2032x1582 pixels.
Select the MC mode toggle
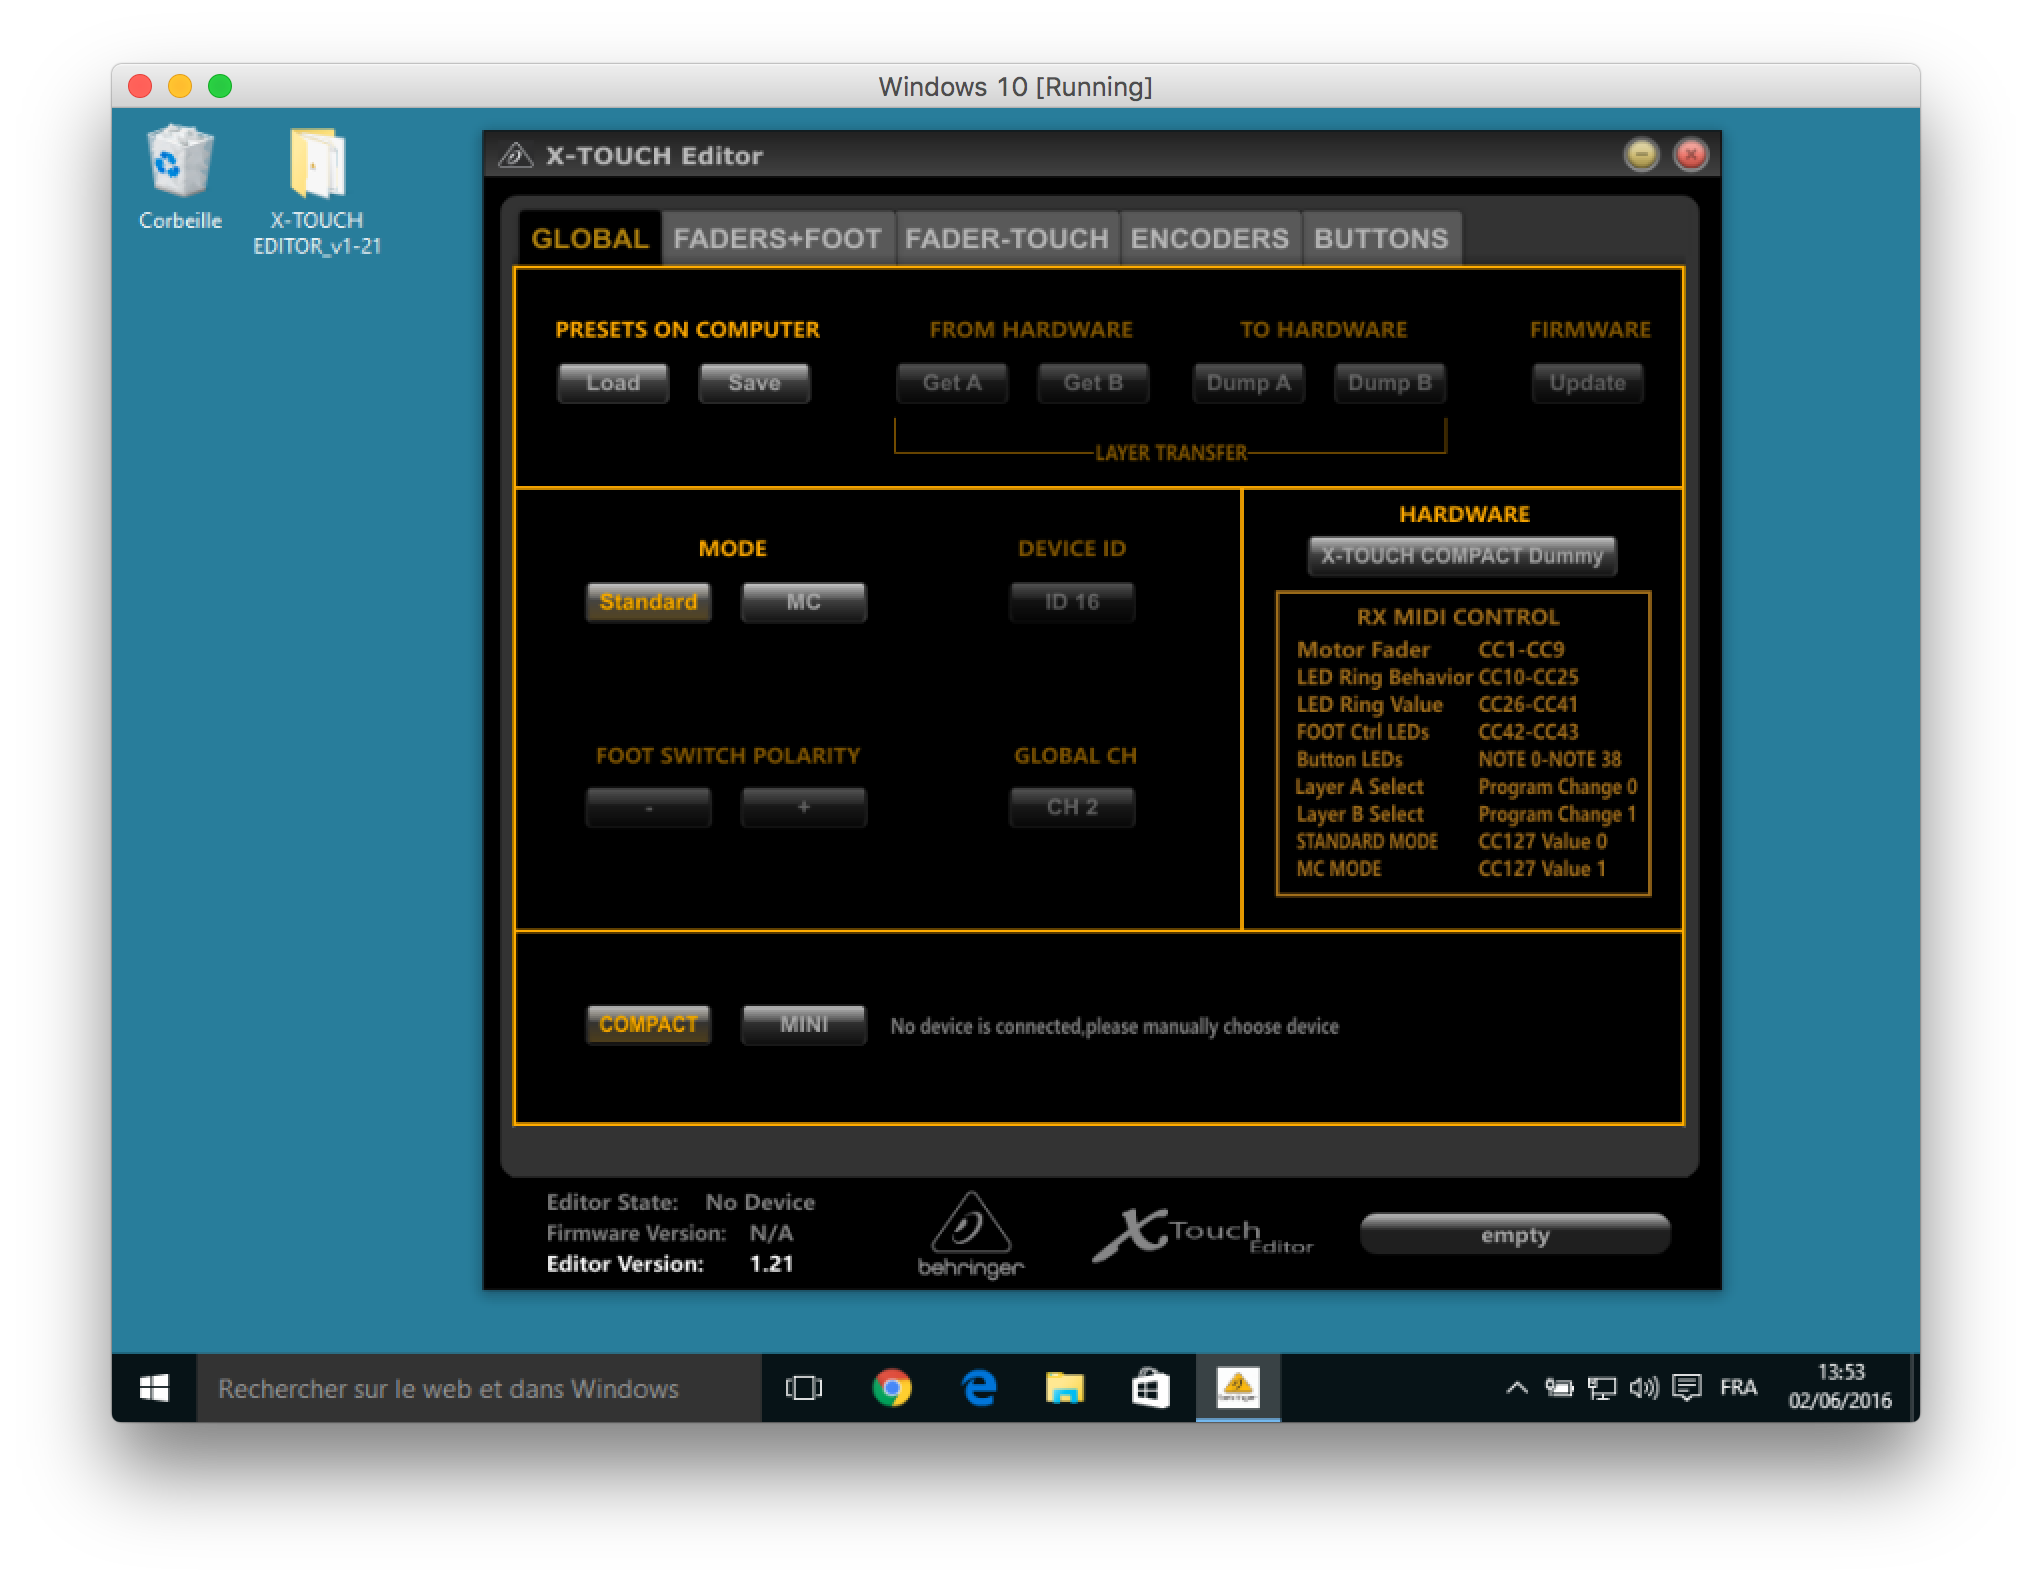click(x=803, y=602)
